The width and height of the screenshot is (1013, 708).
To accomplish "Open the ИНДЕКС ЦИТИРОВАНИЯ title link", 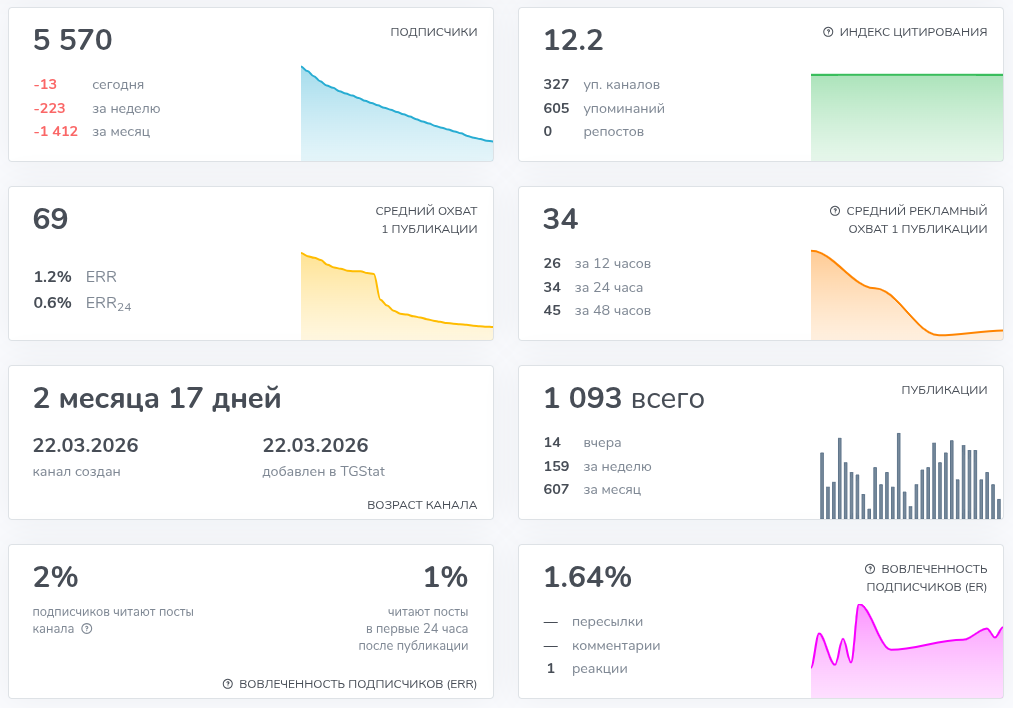I will pos(913,32).
